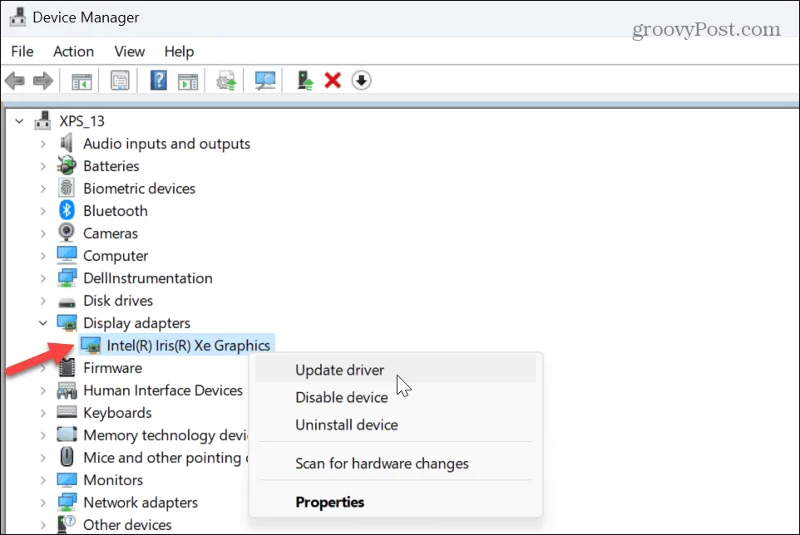Select the XPS_13 root label
800x535 pixels.
click(x=82, y=121)
